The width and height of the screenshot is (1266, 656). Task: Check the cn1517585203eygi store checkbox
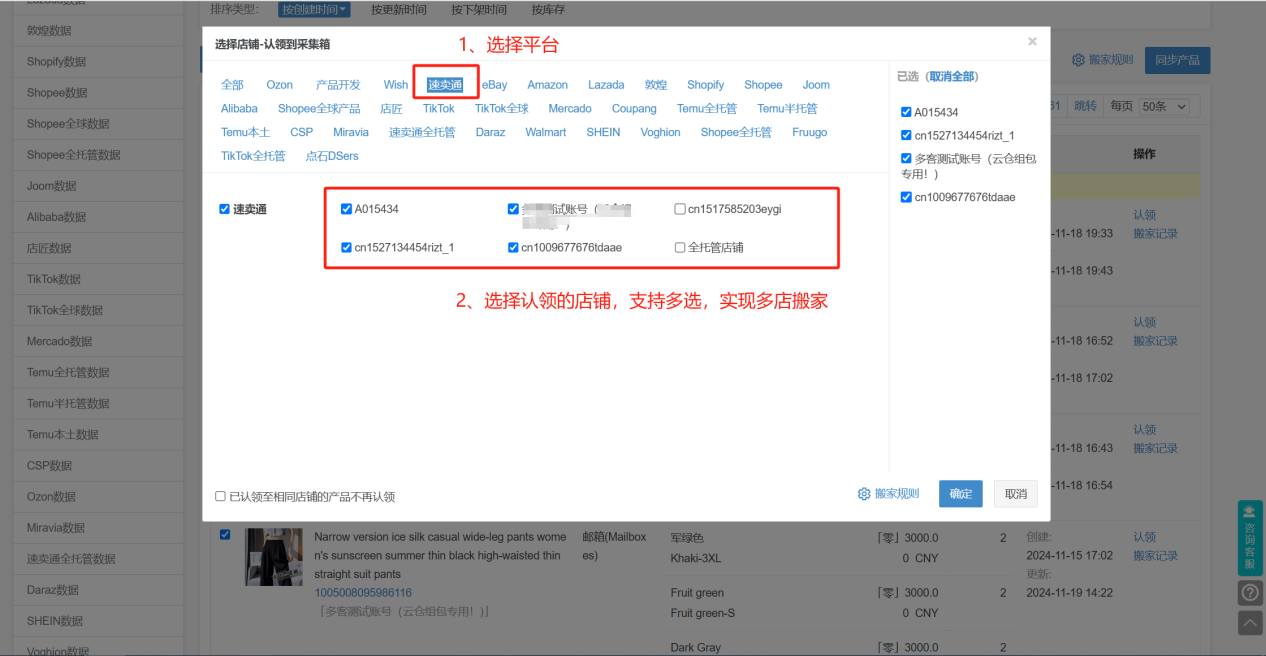pos(680,209)
